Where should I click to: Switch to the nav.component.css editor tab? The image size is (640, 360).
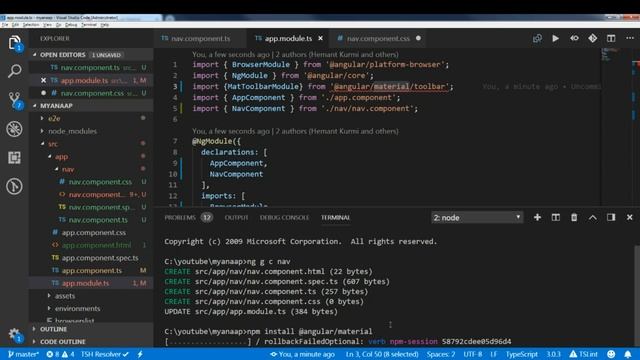[x=378, y=38]
